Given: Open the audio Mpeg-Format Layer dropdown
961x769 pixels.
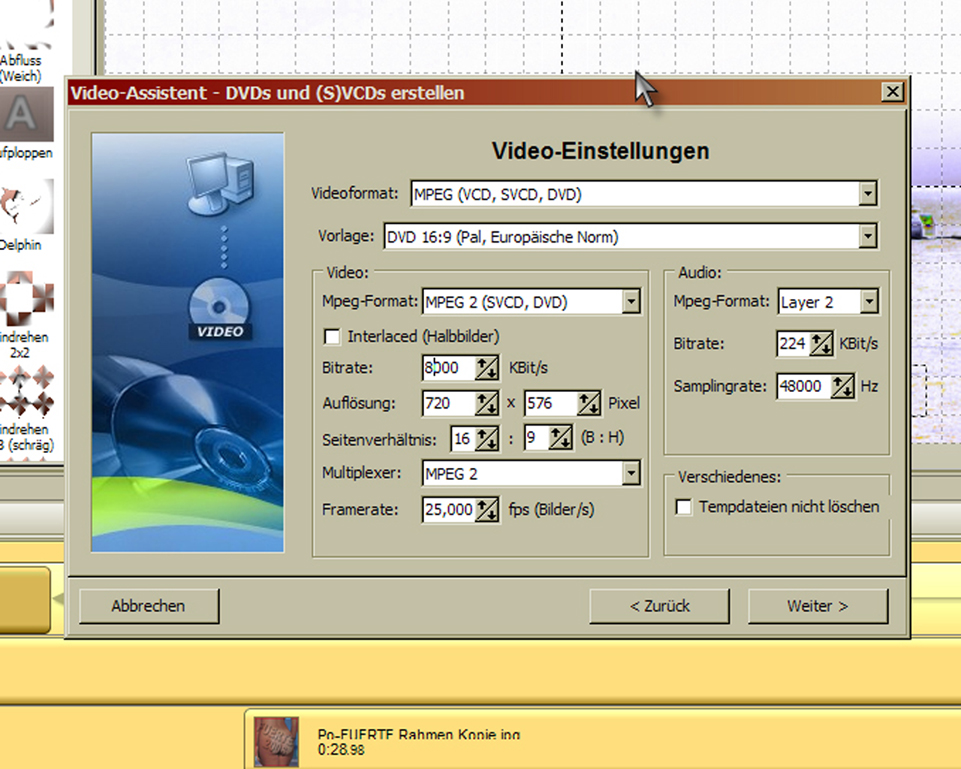Looking at the screenshot, I should 868,301.
